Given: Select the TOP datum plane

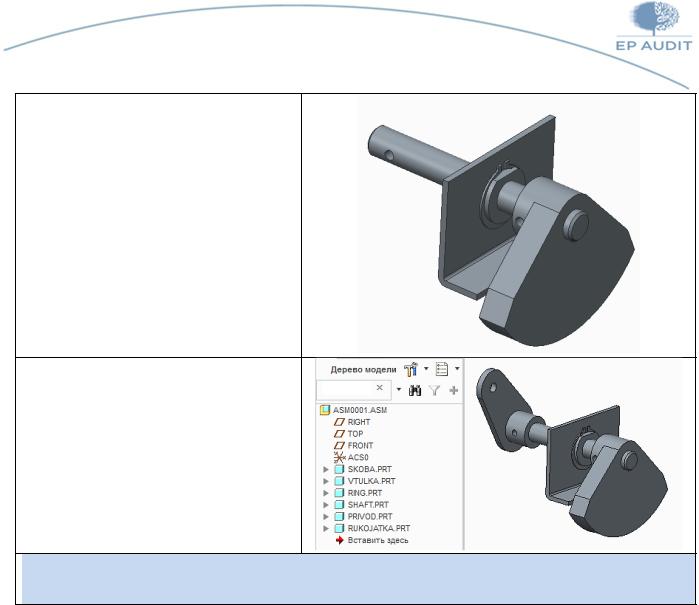Looking at the screenshot, I should click(349, 434).
